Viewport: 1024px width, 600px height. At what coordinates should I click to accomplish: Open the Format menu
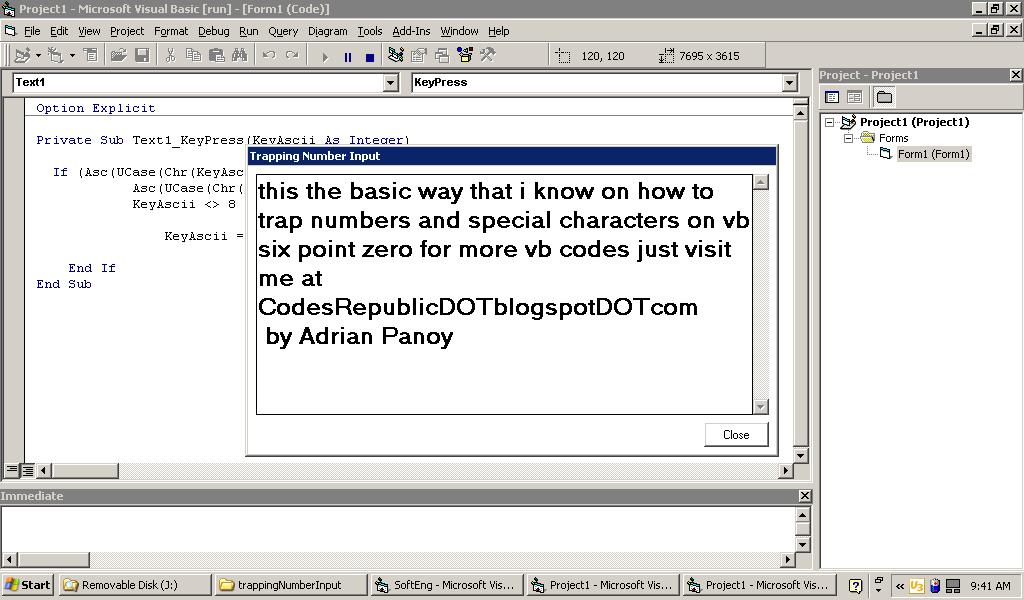point(171,31)
